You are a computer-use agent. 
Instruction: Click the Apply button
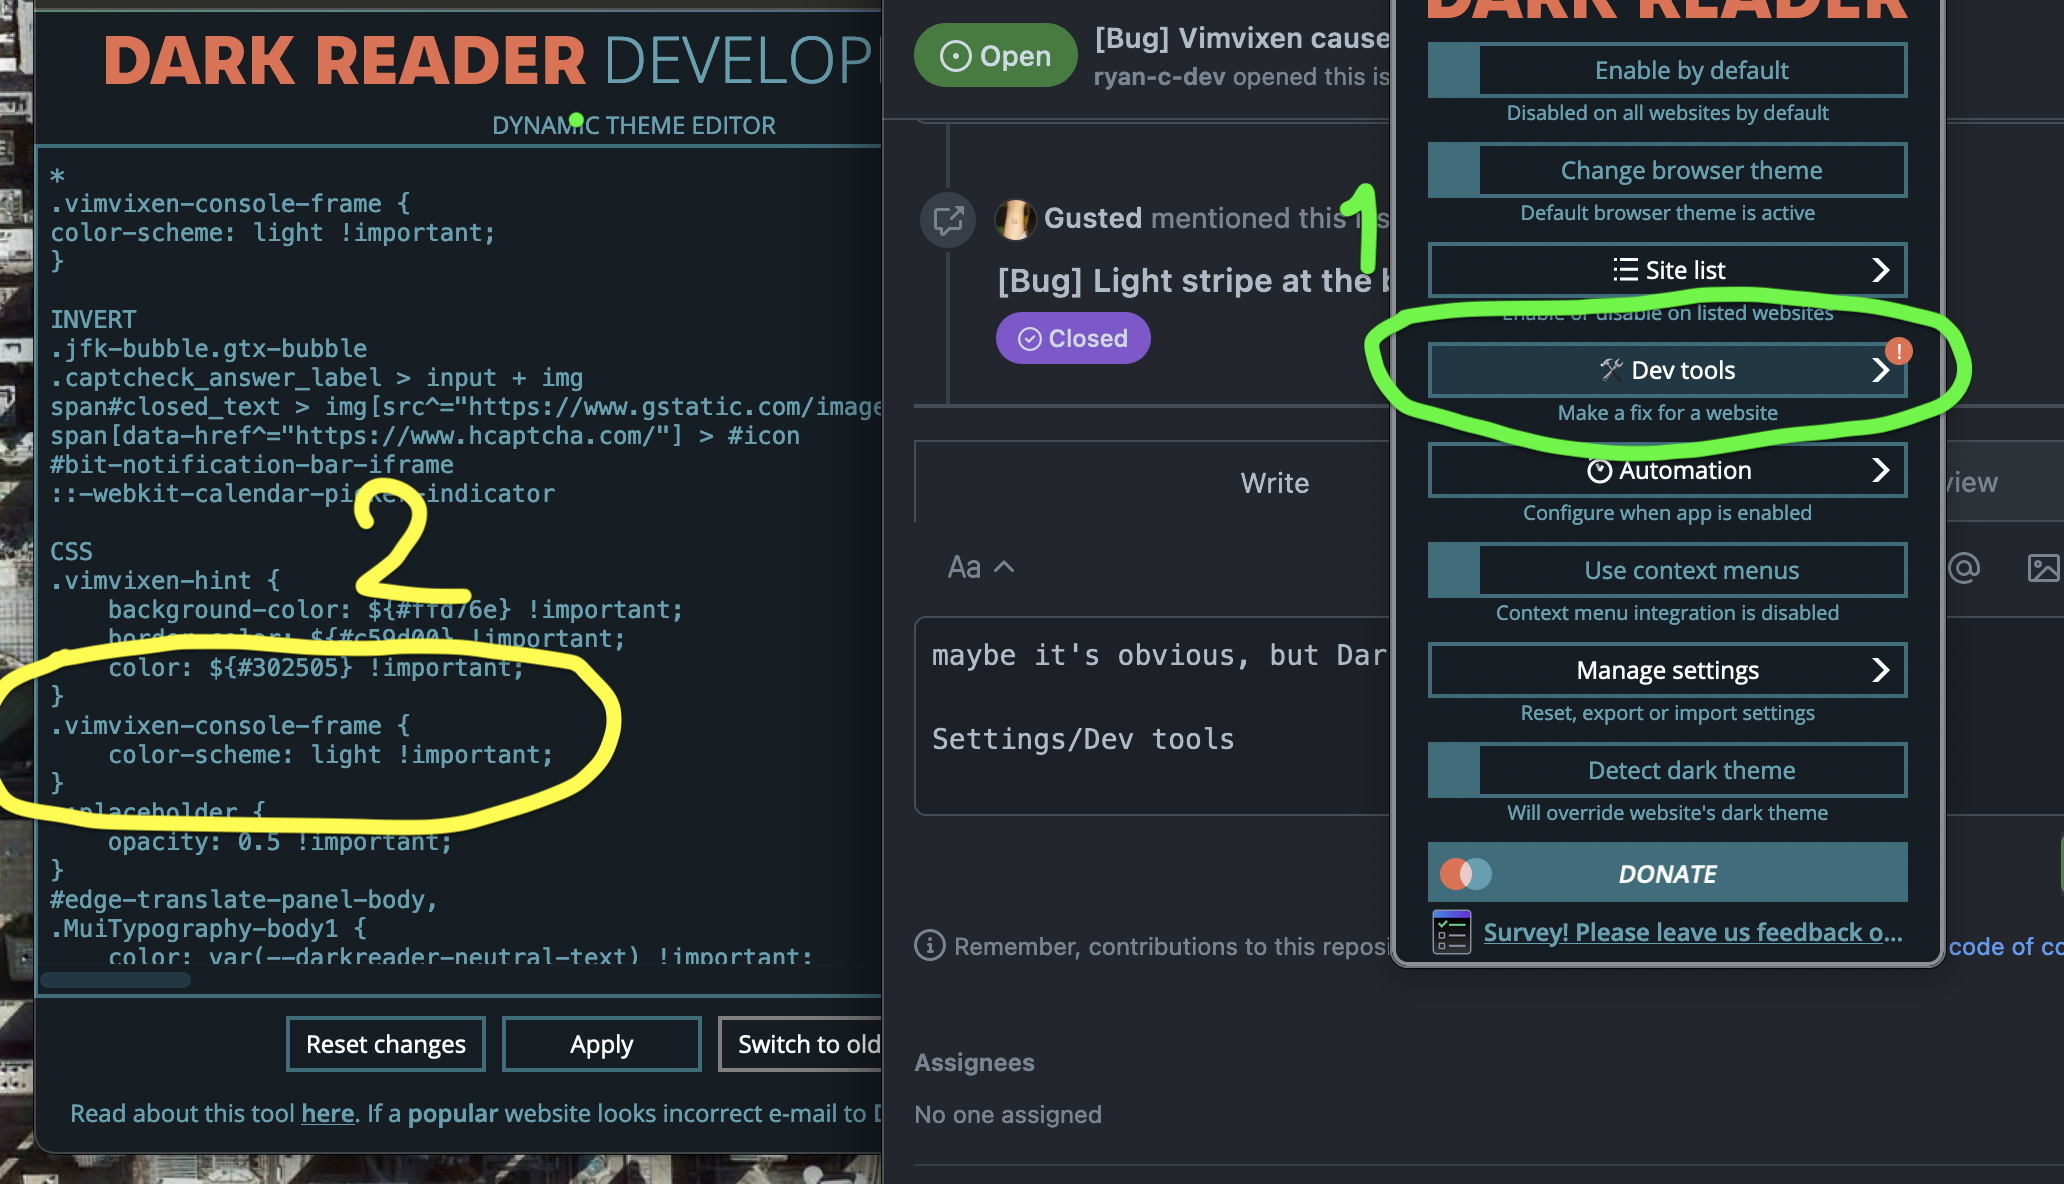pos(600,1043)
